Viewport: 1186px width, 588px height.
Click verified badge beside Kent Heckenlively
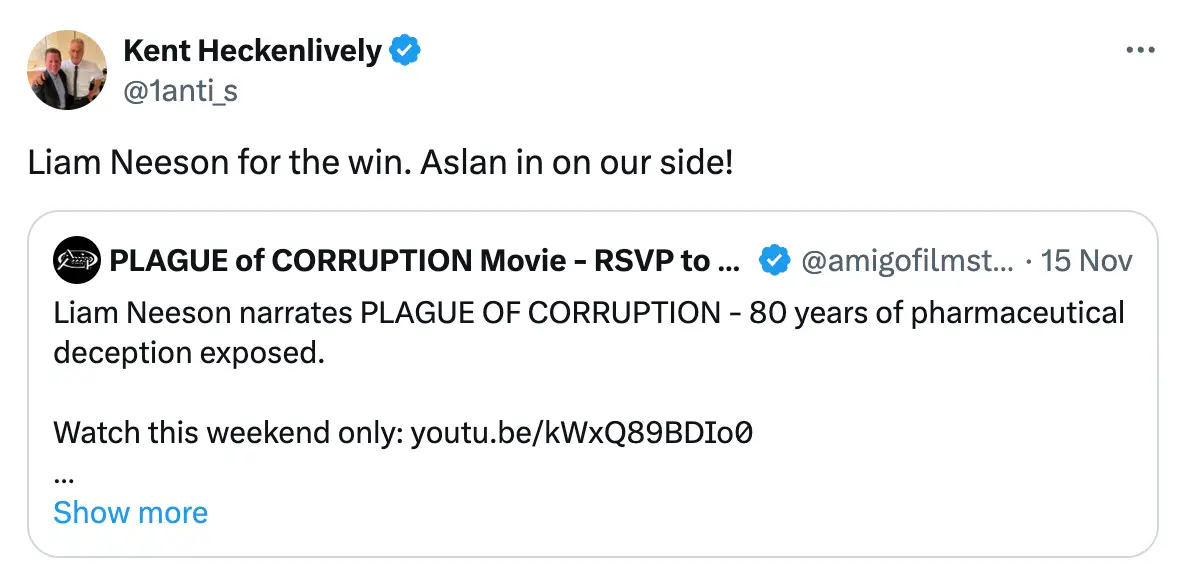coord(404,50)
